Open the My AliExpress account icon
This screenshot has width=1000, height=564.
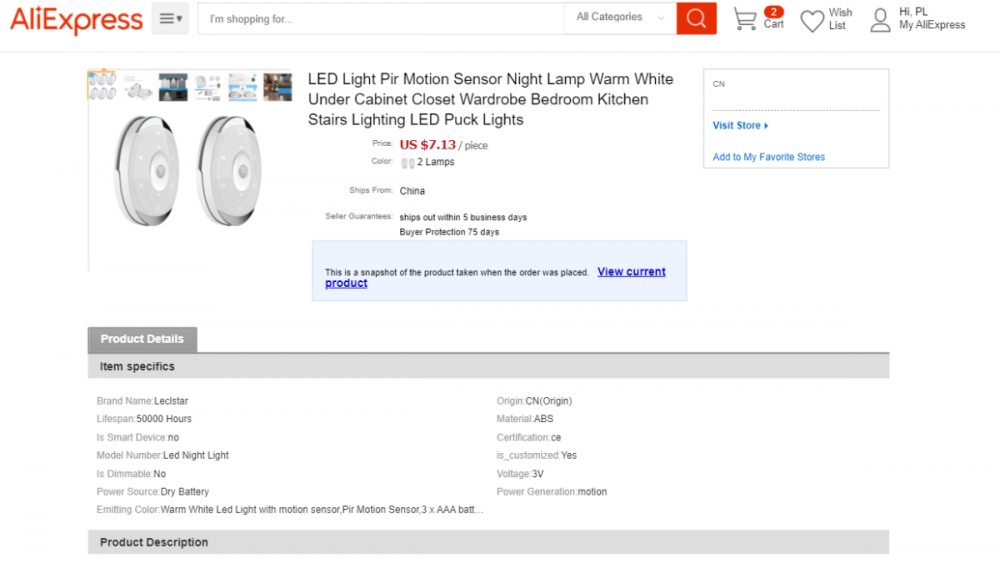point(880,20)
